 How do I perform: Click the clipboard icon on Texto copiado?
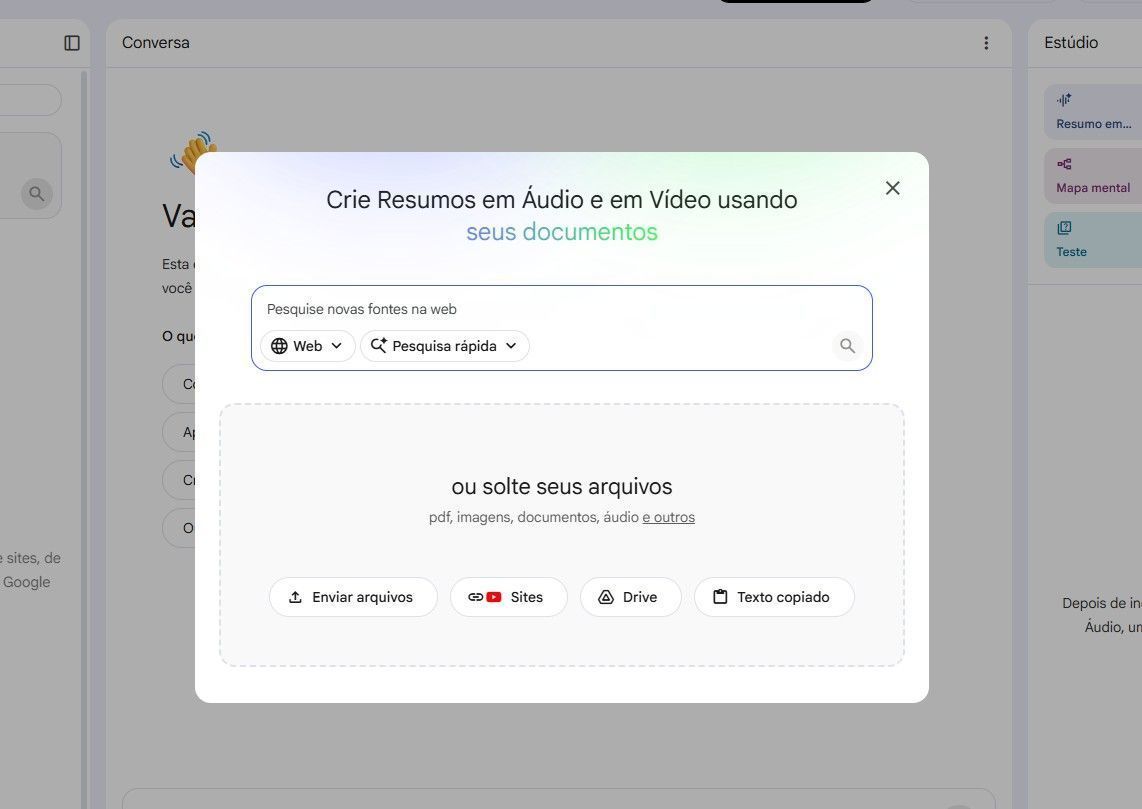coord(720,597)
